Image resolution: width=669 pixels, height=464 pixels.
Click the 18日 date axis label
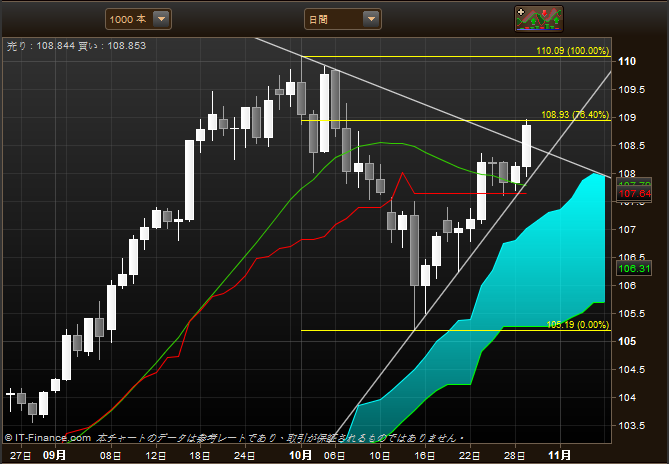[x=200, y=456]
